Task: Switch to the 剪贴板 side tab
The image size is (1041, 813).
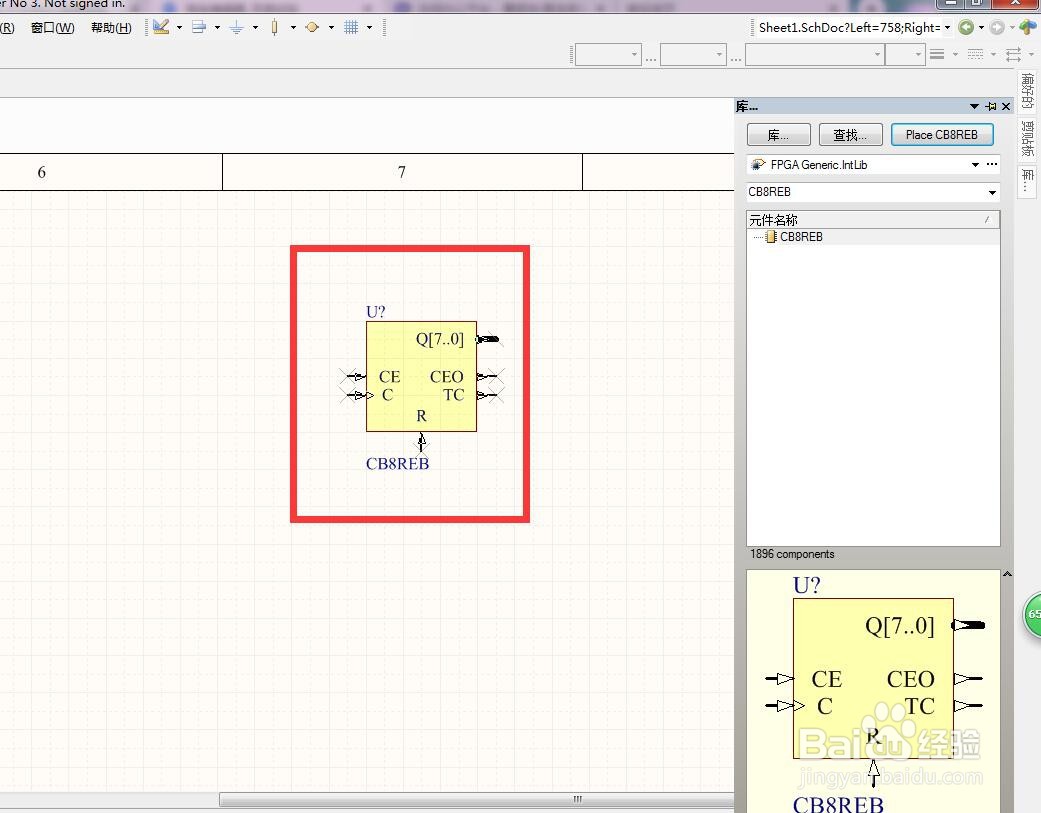Action: [x=1027, y=138]
